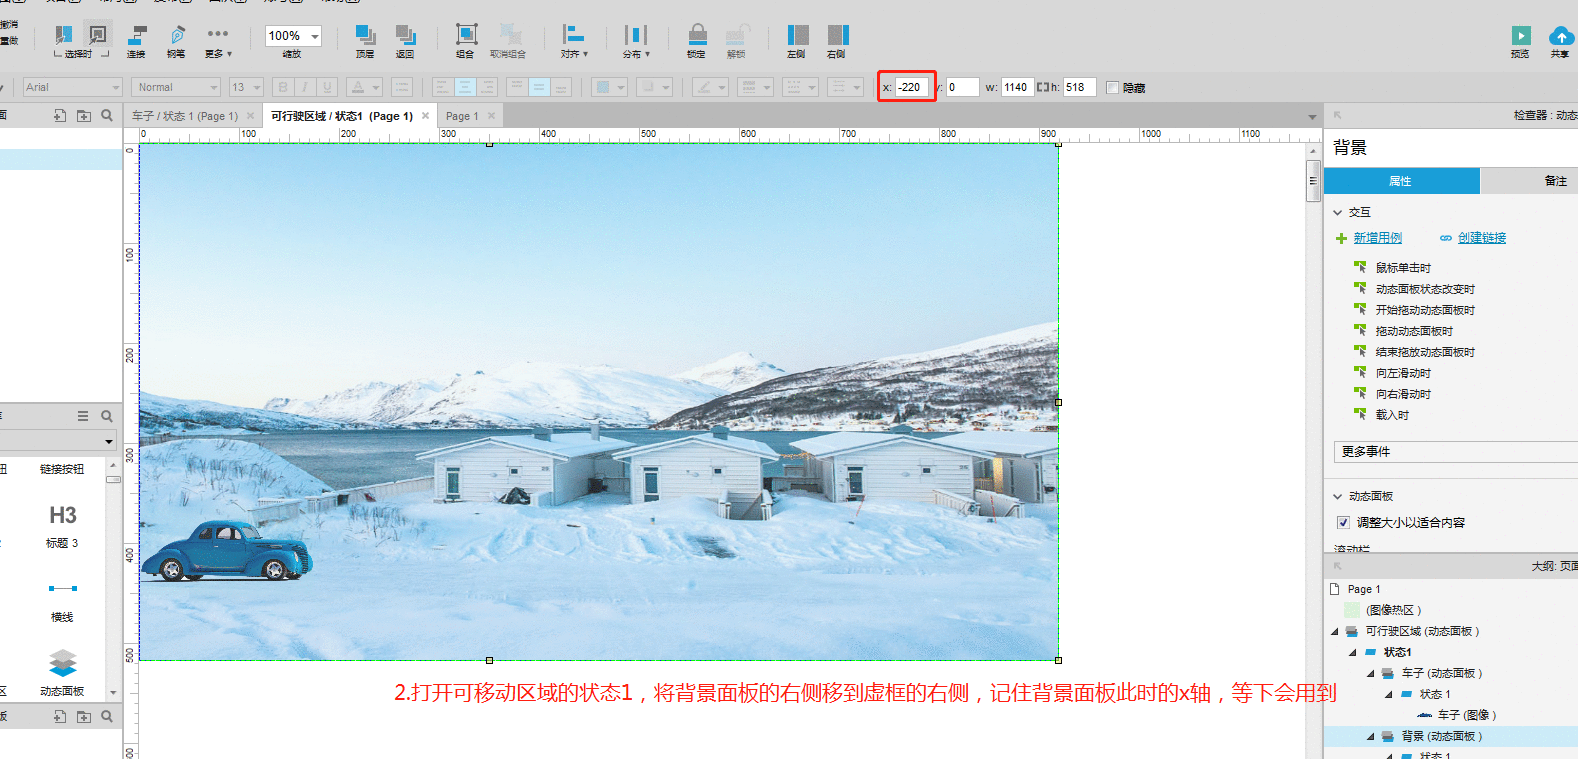
Task: Add a new folder in pages panel
Action: (84, 116)
